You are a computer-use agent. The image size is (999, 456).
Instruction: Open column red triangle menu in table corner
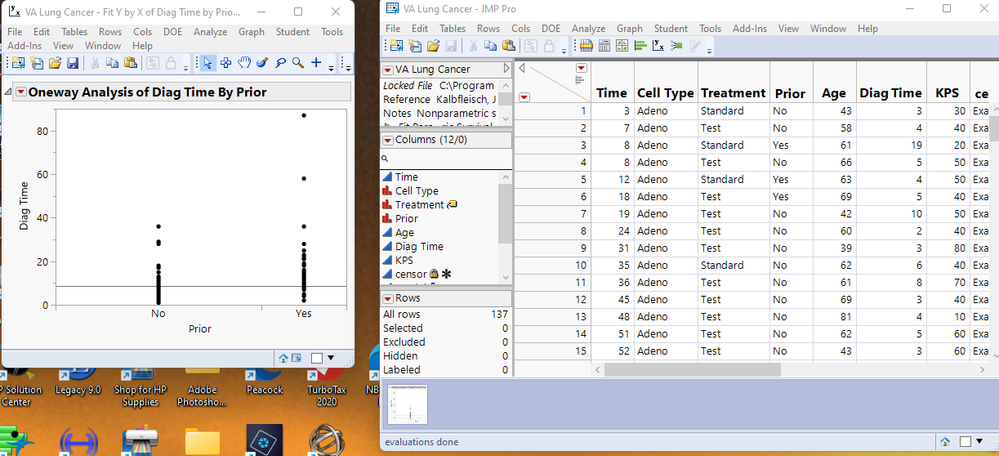tap(580, 68)
